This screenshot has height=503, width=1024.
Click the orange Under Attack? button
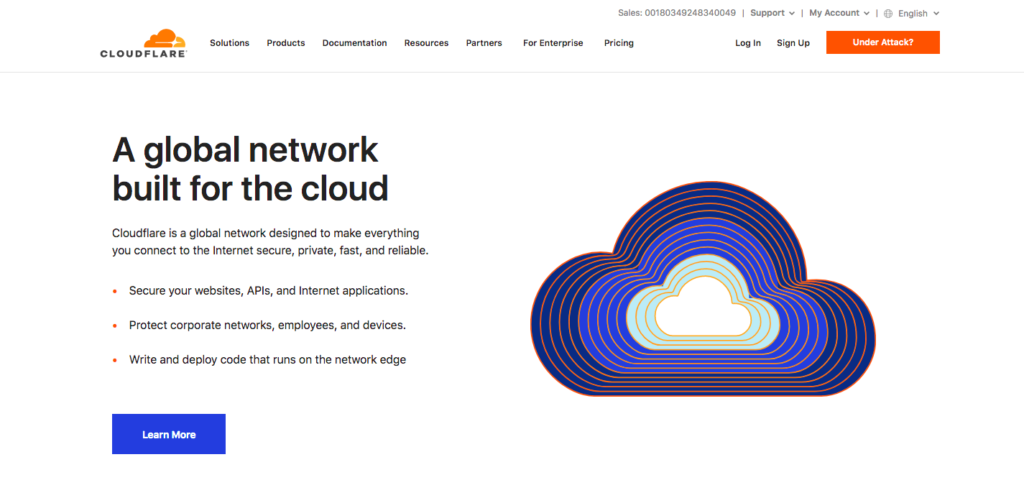tap(883, 42)
